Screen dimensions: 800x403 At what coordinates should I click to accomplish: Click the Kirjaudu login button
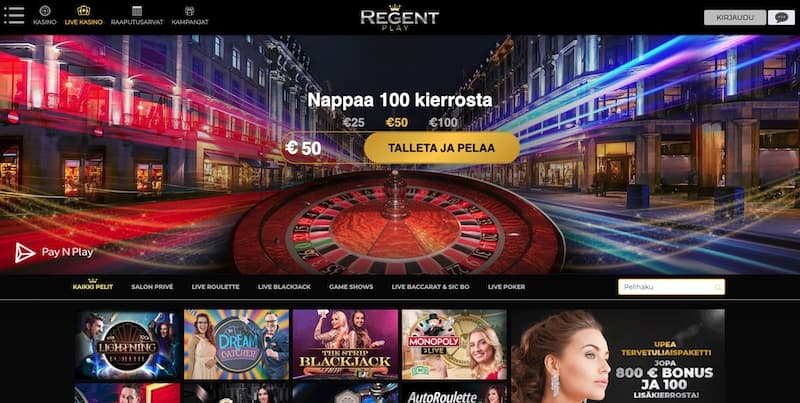pos(735,17)
